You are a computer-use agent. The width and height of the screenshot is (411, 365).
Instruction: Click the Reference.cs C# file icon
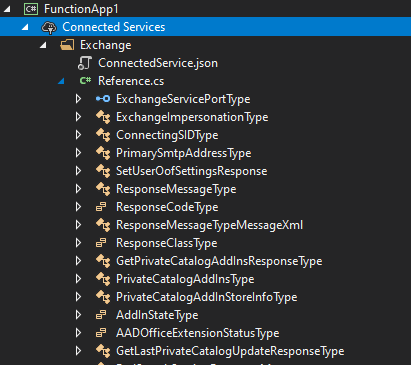click(x=85, y=81)
